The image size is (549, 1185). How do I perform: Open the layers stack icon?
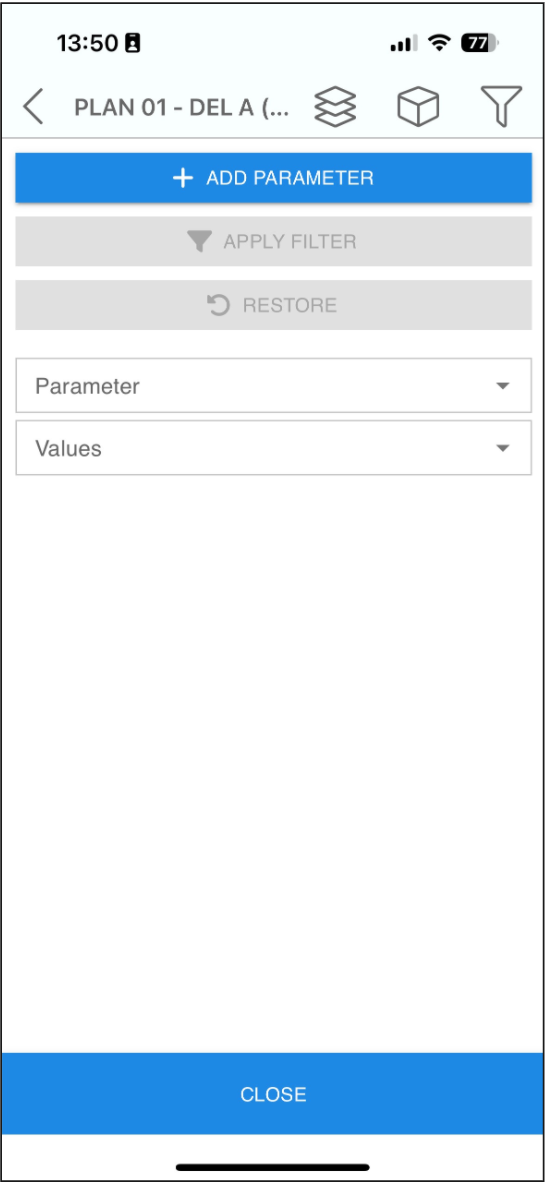(x=335, y=106)
